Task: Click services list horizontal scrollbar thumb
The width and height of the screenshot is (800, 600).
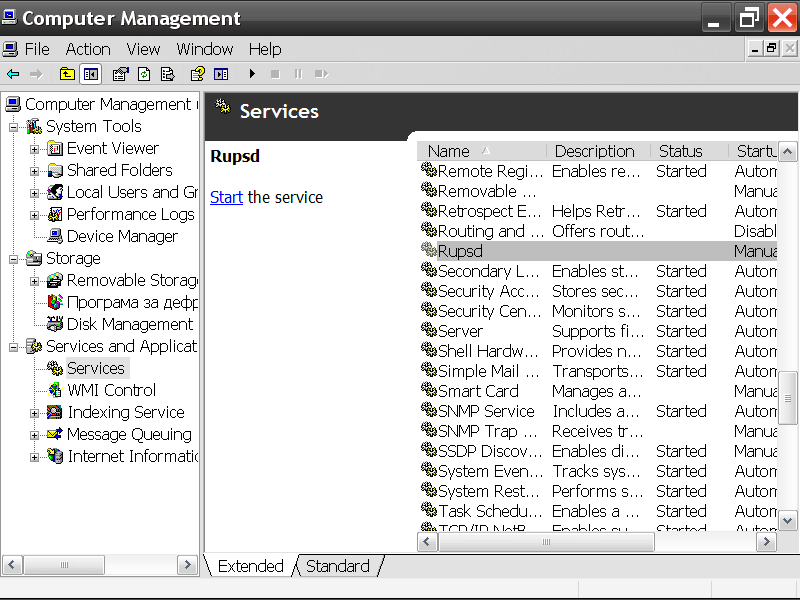Action: (546, 542)
